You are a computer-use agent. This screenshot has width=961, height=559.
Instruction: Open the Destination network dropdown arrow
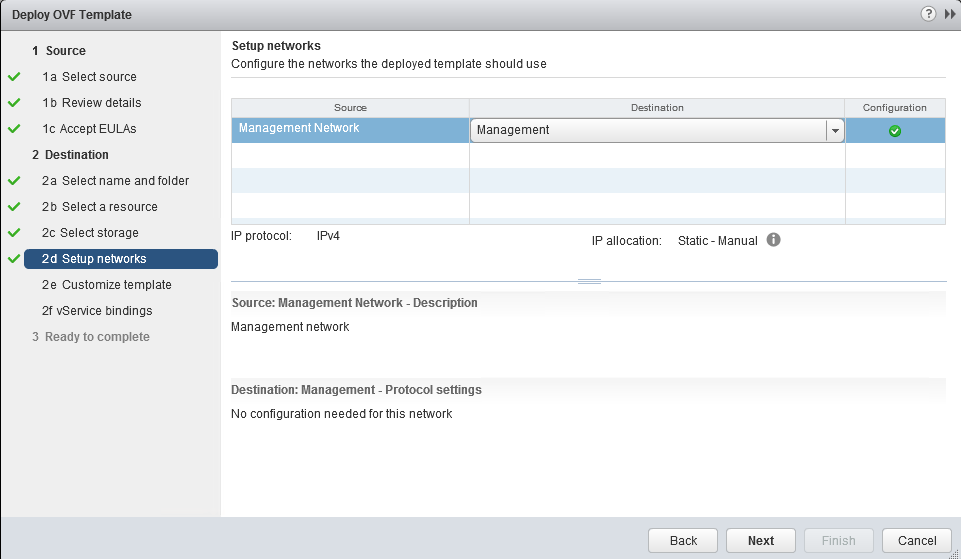834,130
